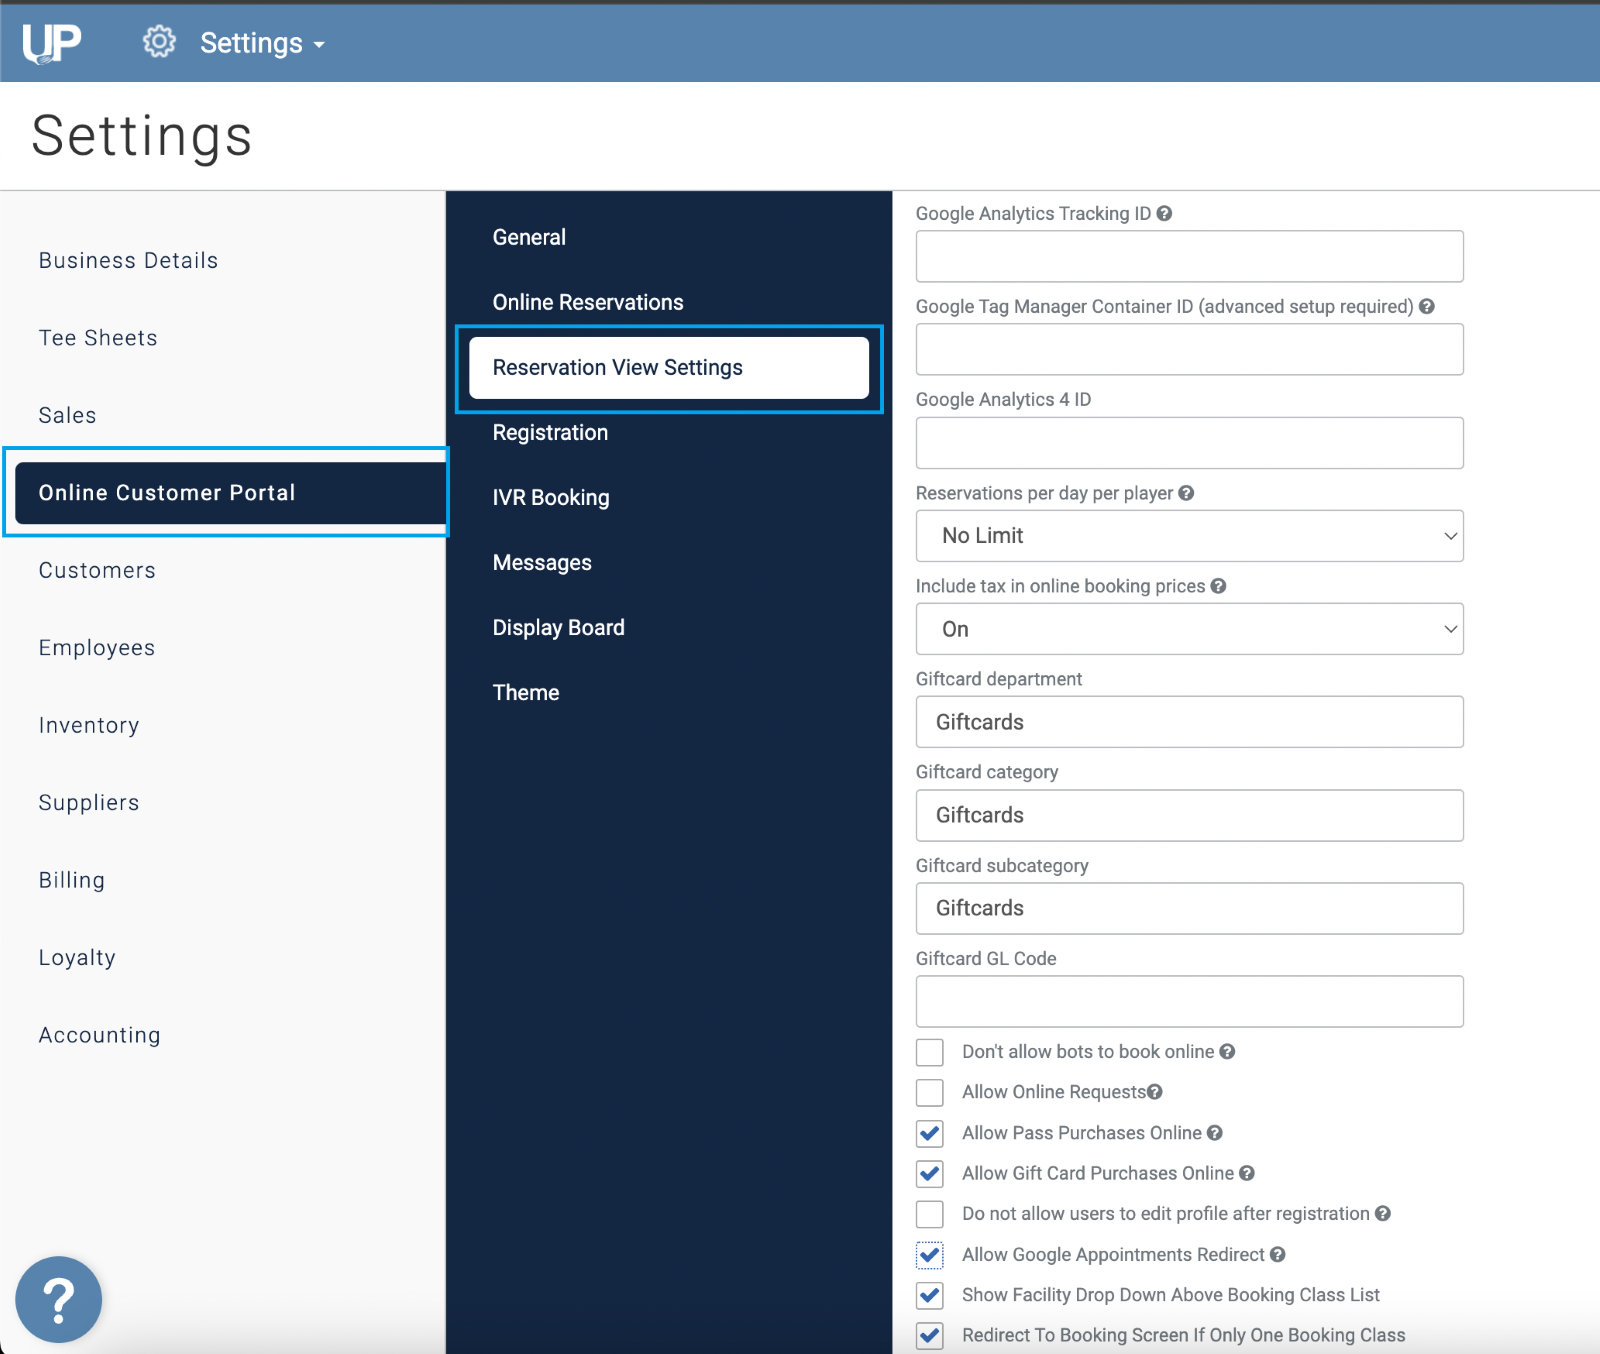Enable Don't allow bots to book online
The height and width of the screenshot is (1354, 1600).
(930, 1052)
